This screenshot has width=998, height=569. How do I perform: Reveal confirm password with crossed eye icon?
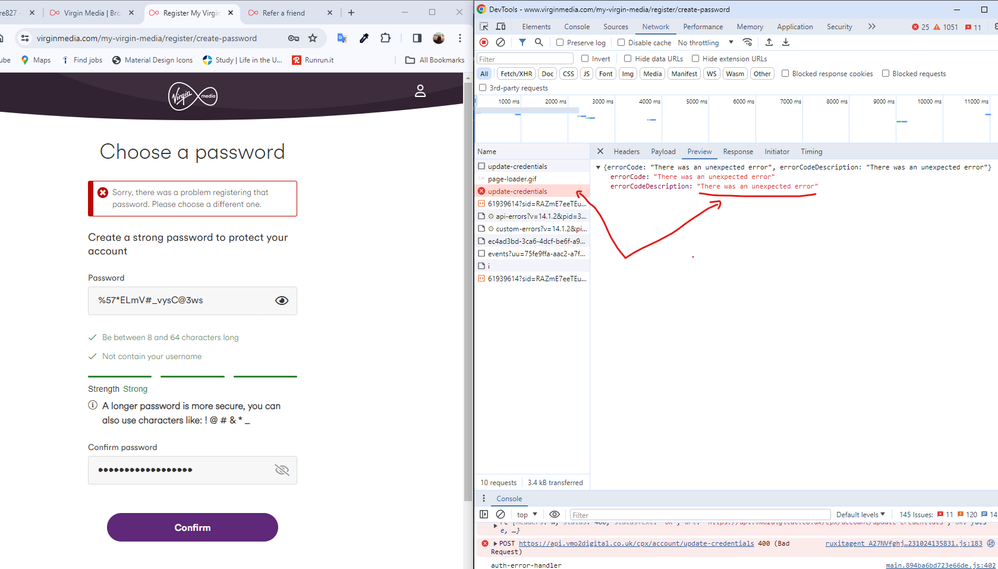[x=281, y=470]
